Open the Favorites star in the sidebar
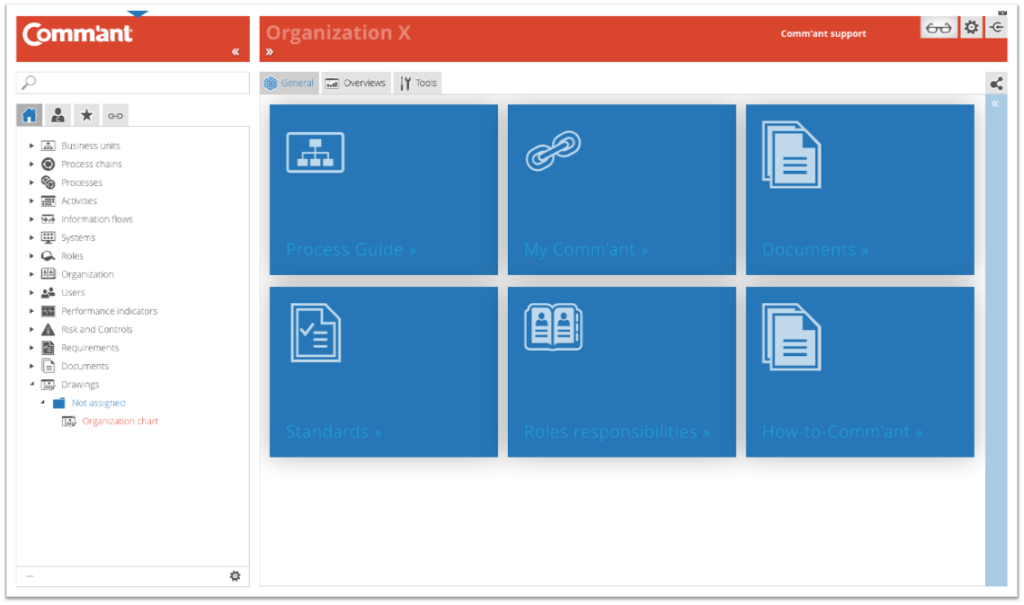The width and height of the screenshot is (1024, 605). (x=86, y=114)
